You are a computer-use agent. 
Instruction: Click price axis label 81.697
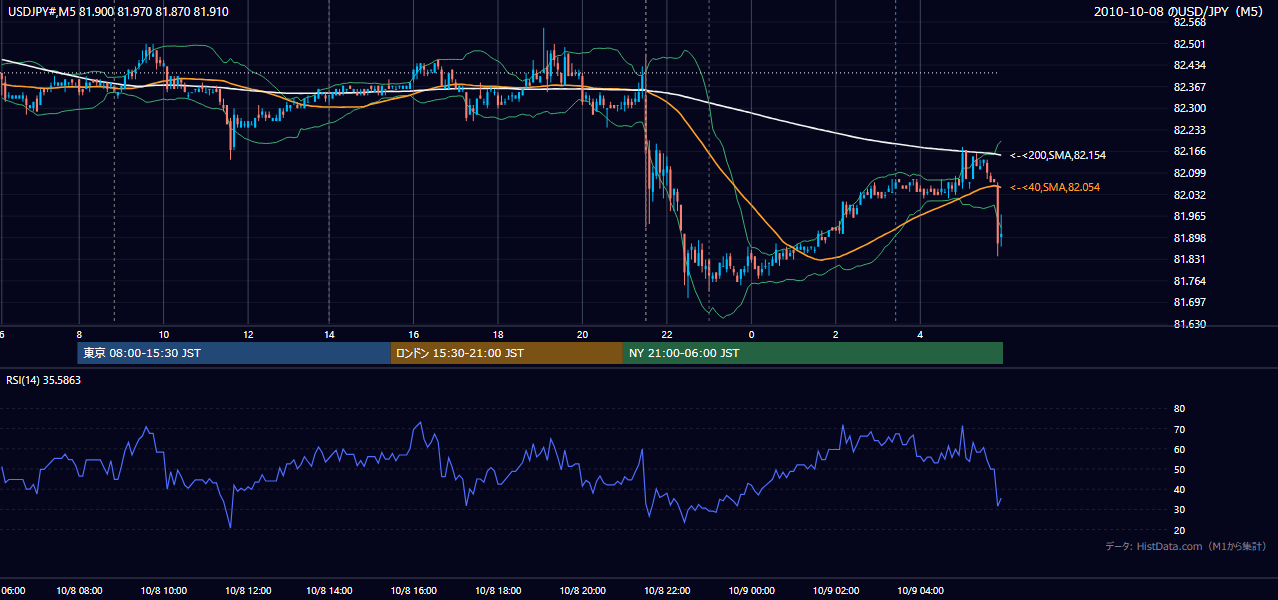(x=1189, y=302)
